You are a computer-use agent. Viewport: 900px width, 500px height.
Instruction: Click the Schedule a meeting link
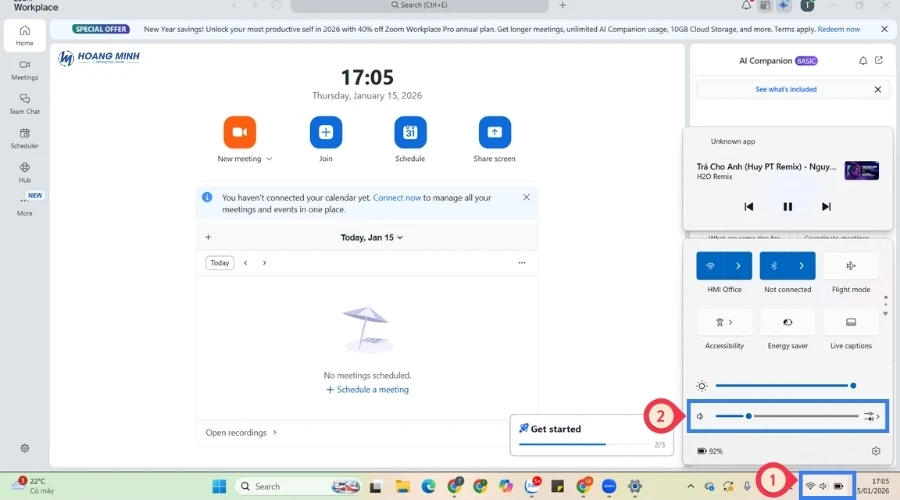368,389
